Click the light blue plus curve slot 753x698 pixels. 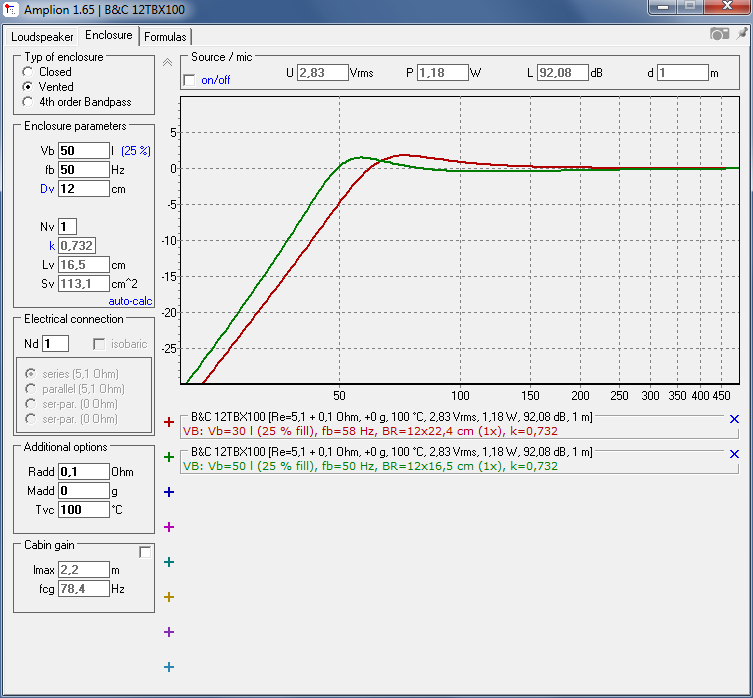click(x=169, y=667)
